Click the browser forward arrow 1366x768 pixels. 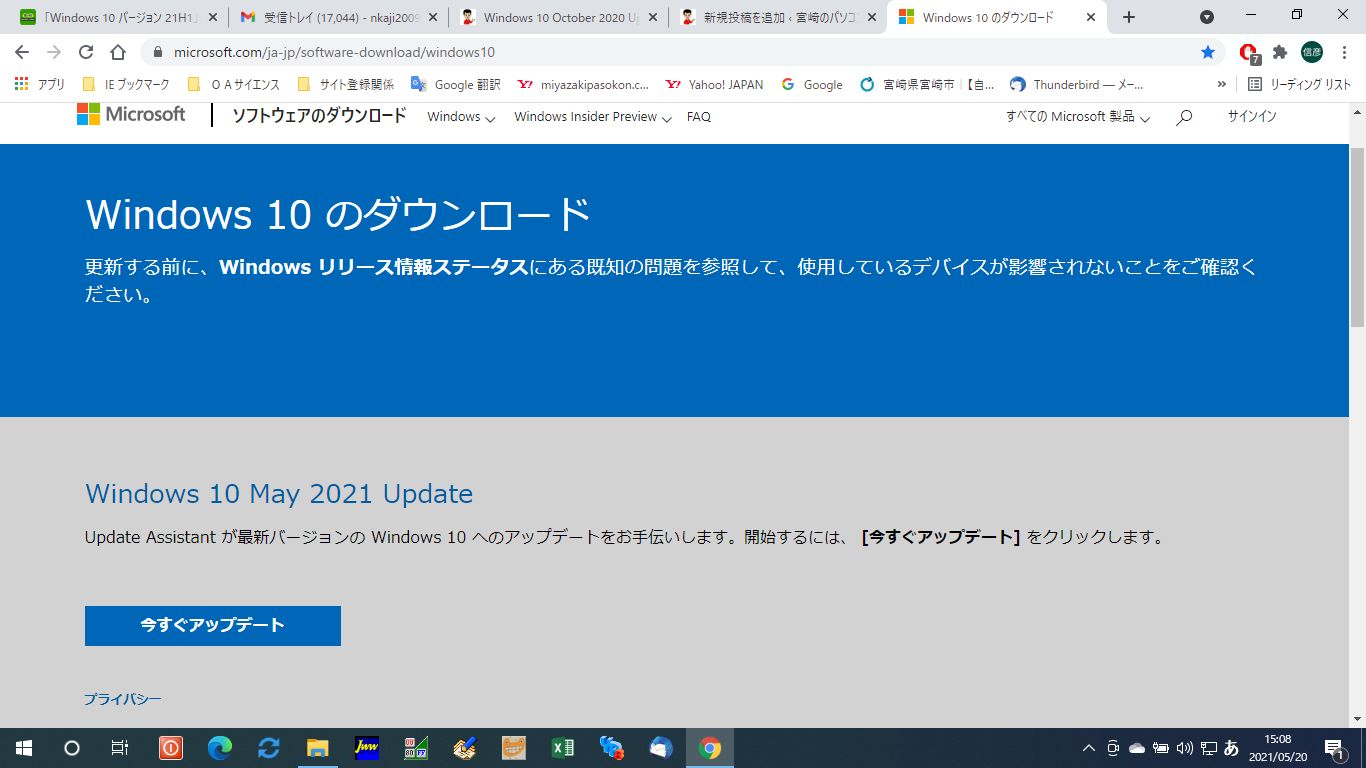tap(54, 52)
